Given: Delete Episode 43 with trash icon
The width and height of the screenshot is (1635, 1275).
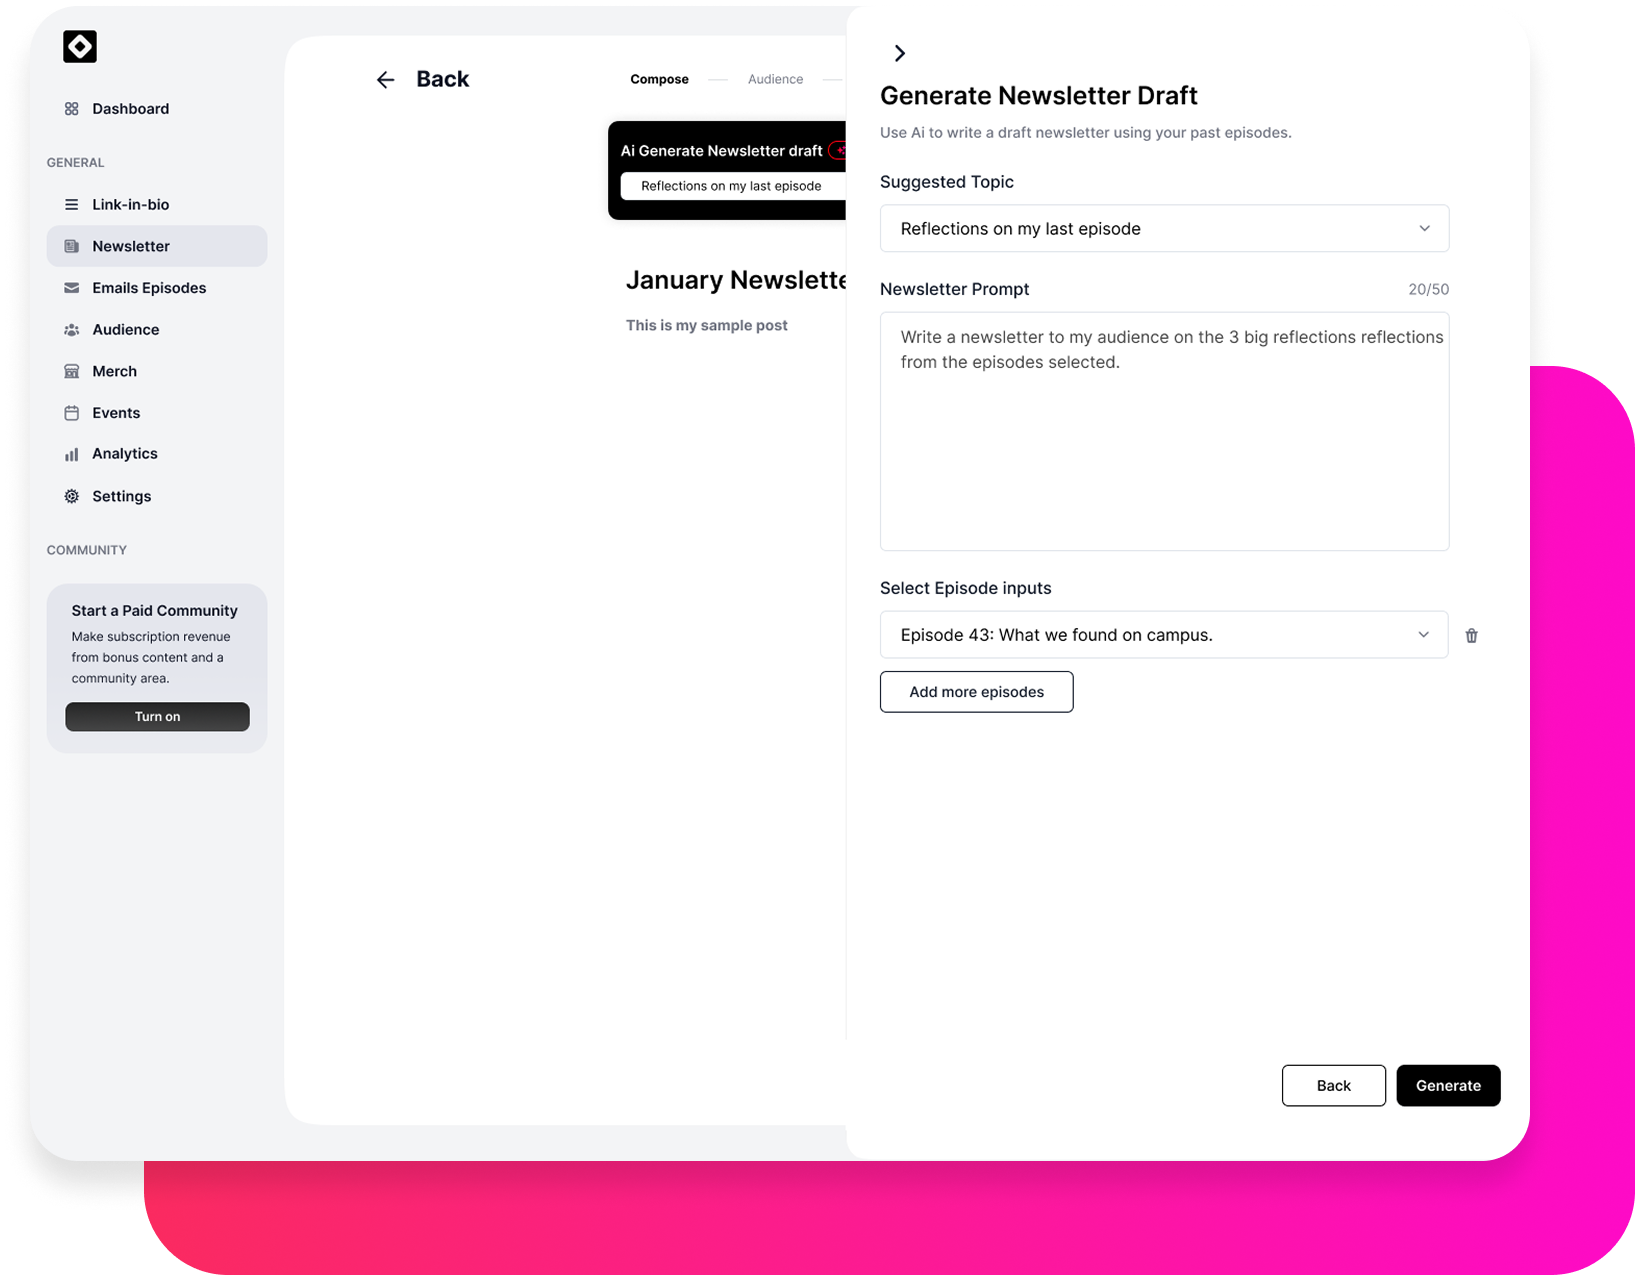Looking at the screenshot, I should click(x=1471, y=636).
